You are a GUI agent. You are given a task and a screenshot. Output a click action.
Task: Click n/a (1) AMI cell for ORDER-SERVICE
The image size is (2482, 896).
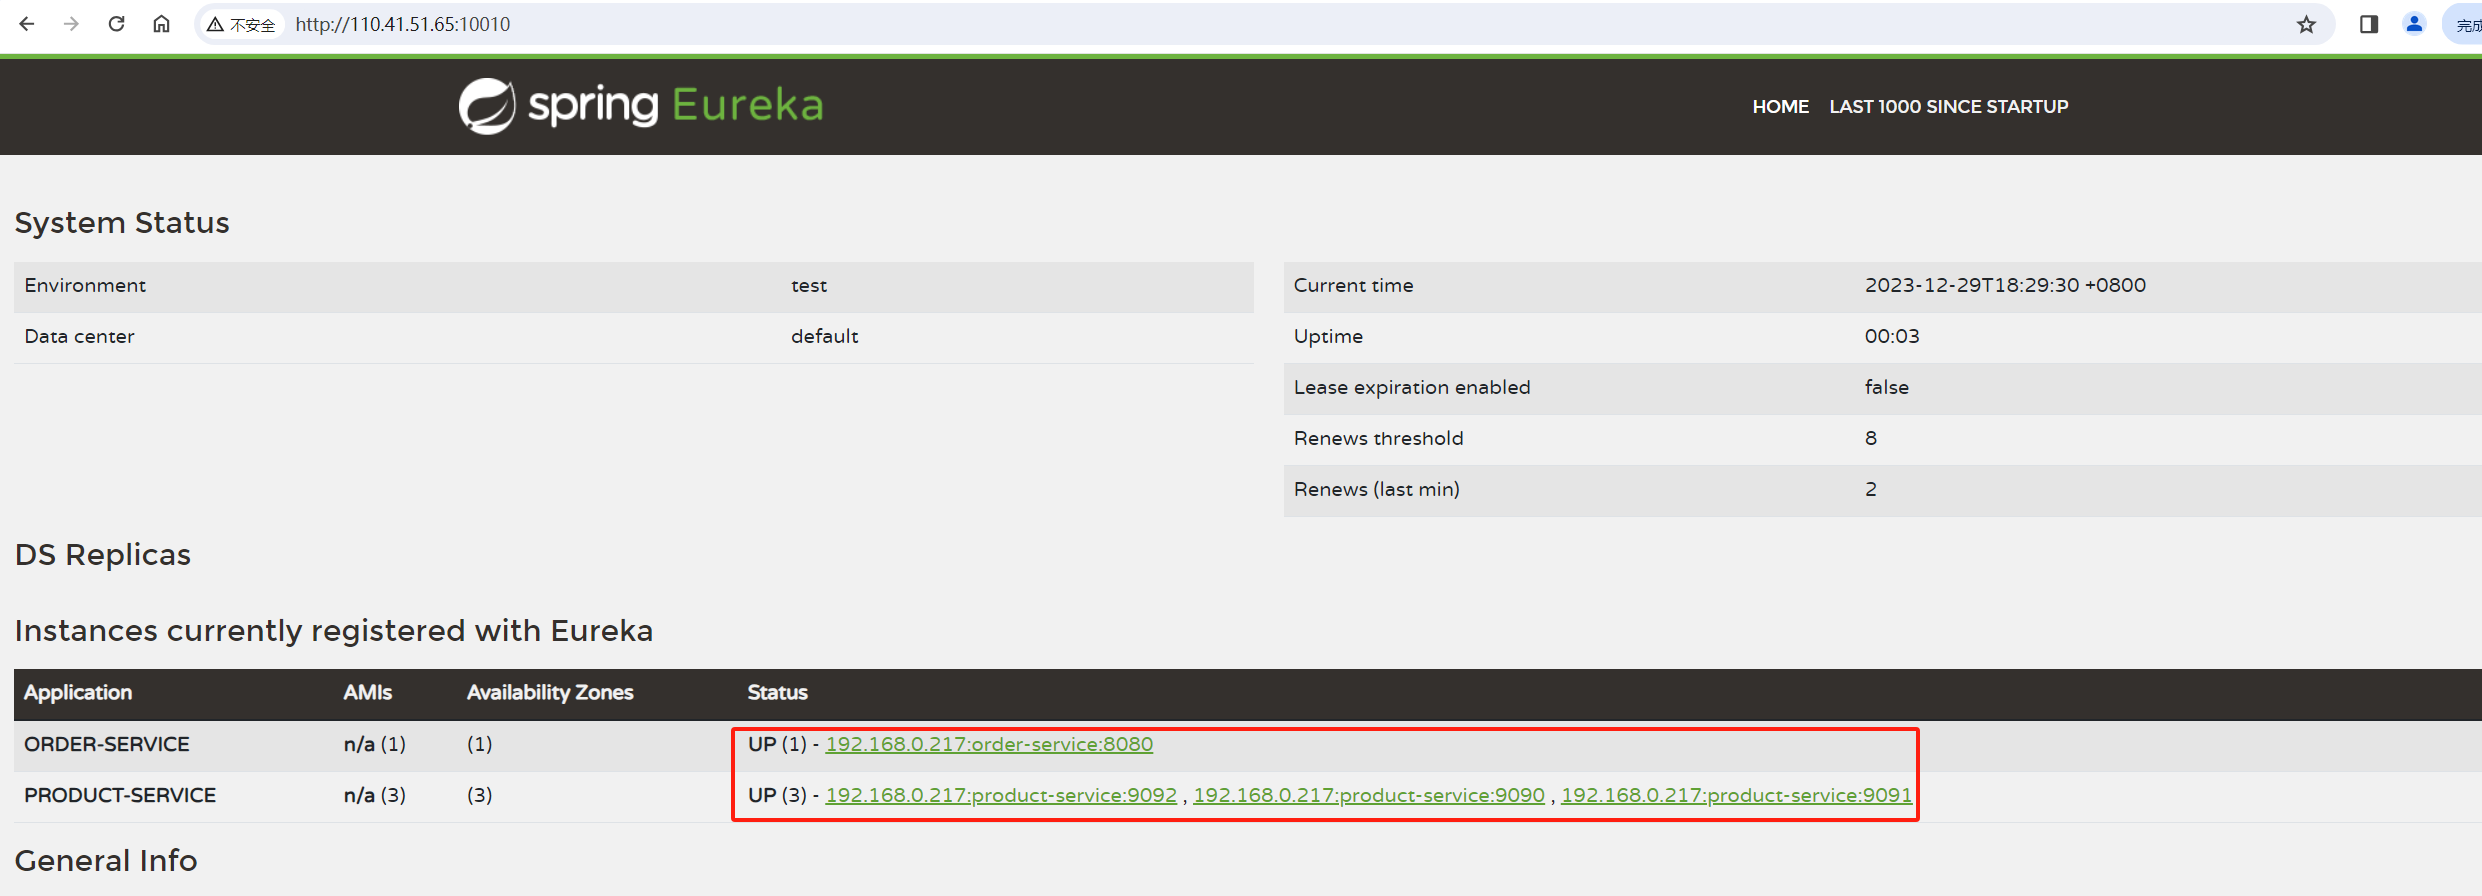[374, 744]
